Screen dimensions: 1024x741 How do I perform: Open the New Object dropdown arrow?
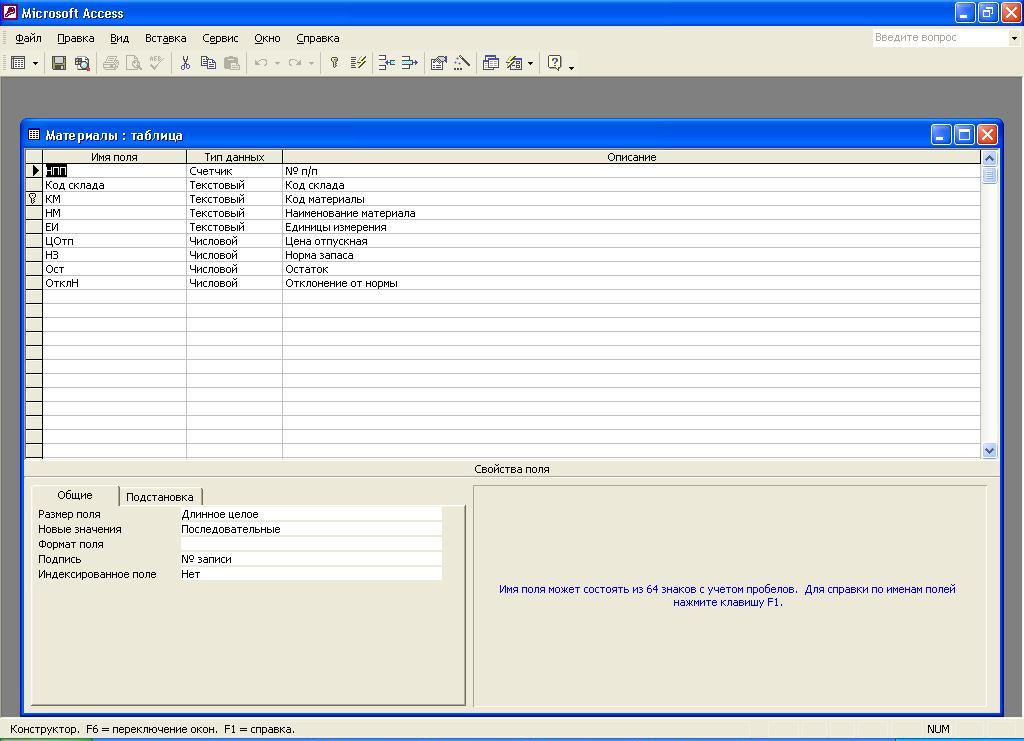point(530,63)
